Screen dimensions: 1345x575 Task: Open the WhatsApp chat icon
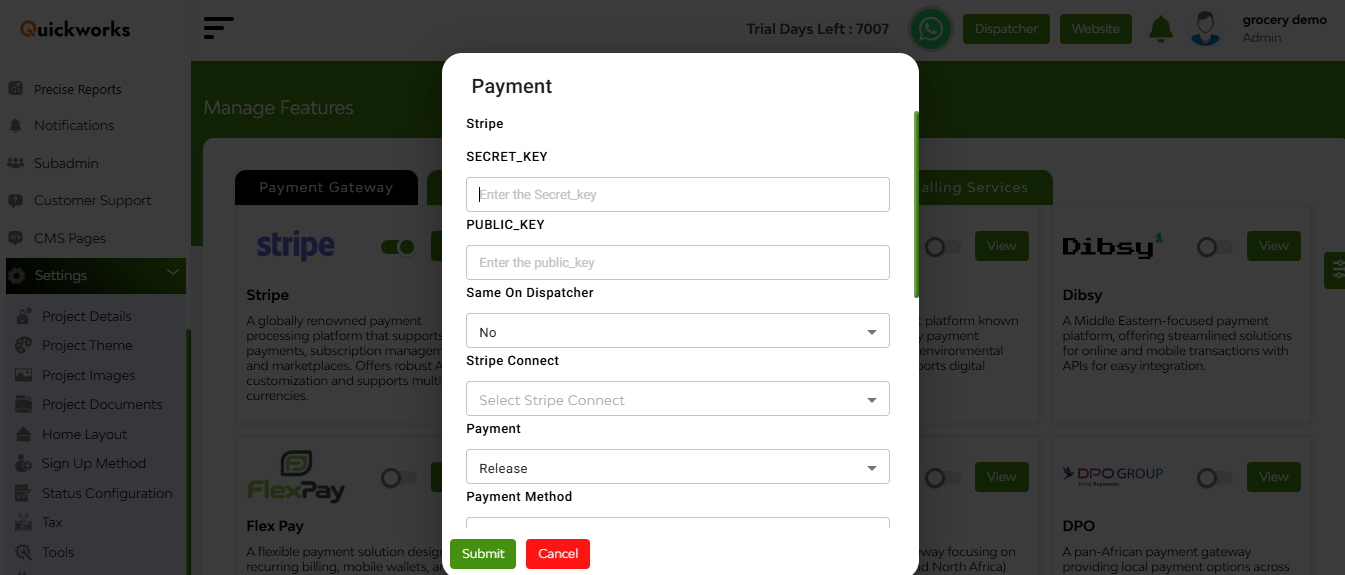[931, 29]
